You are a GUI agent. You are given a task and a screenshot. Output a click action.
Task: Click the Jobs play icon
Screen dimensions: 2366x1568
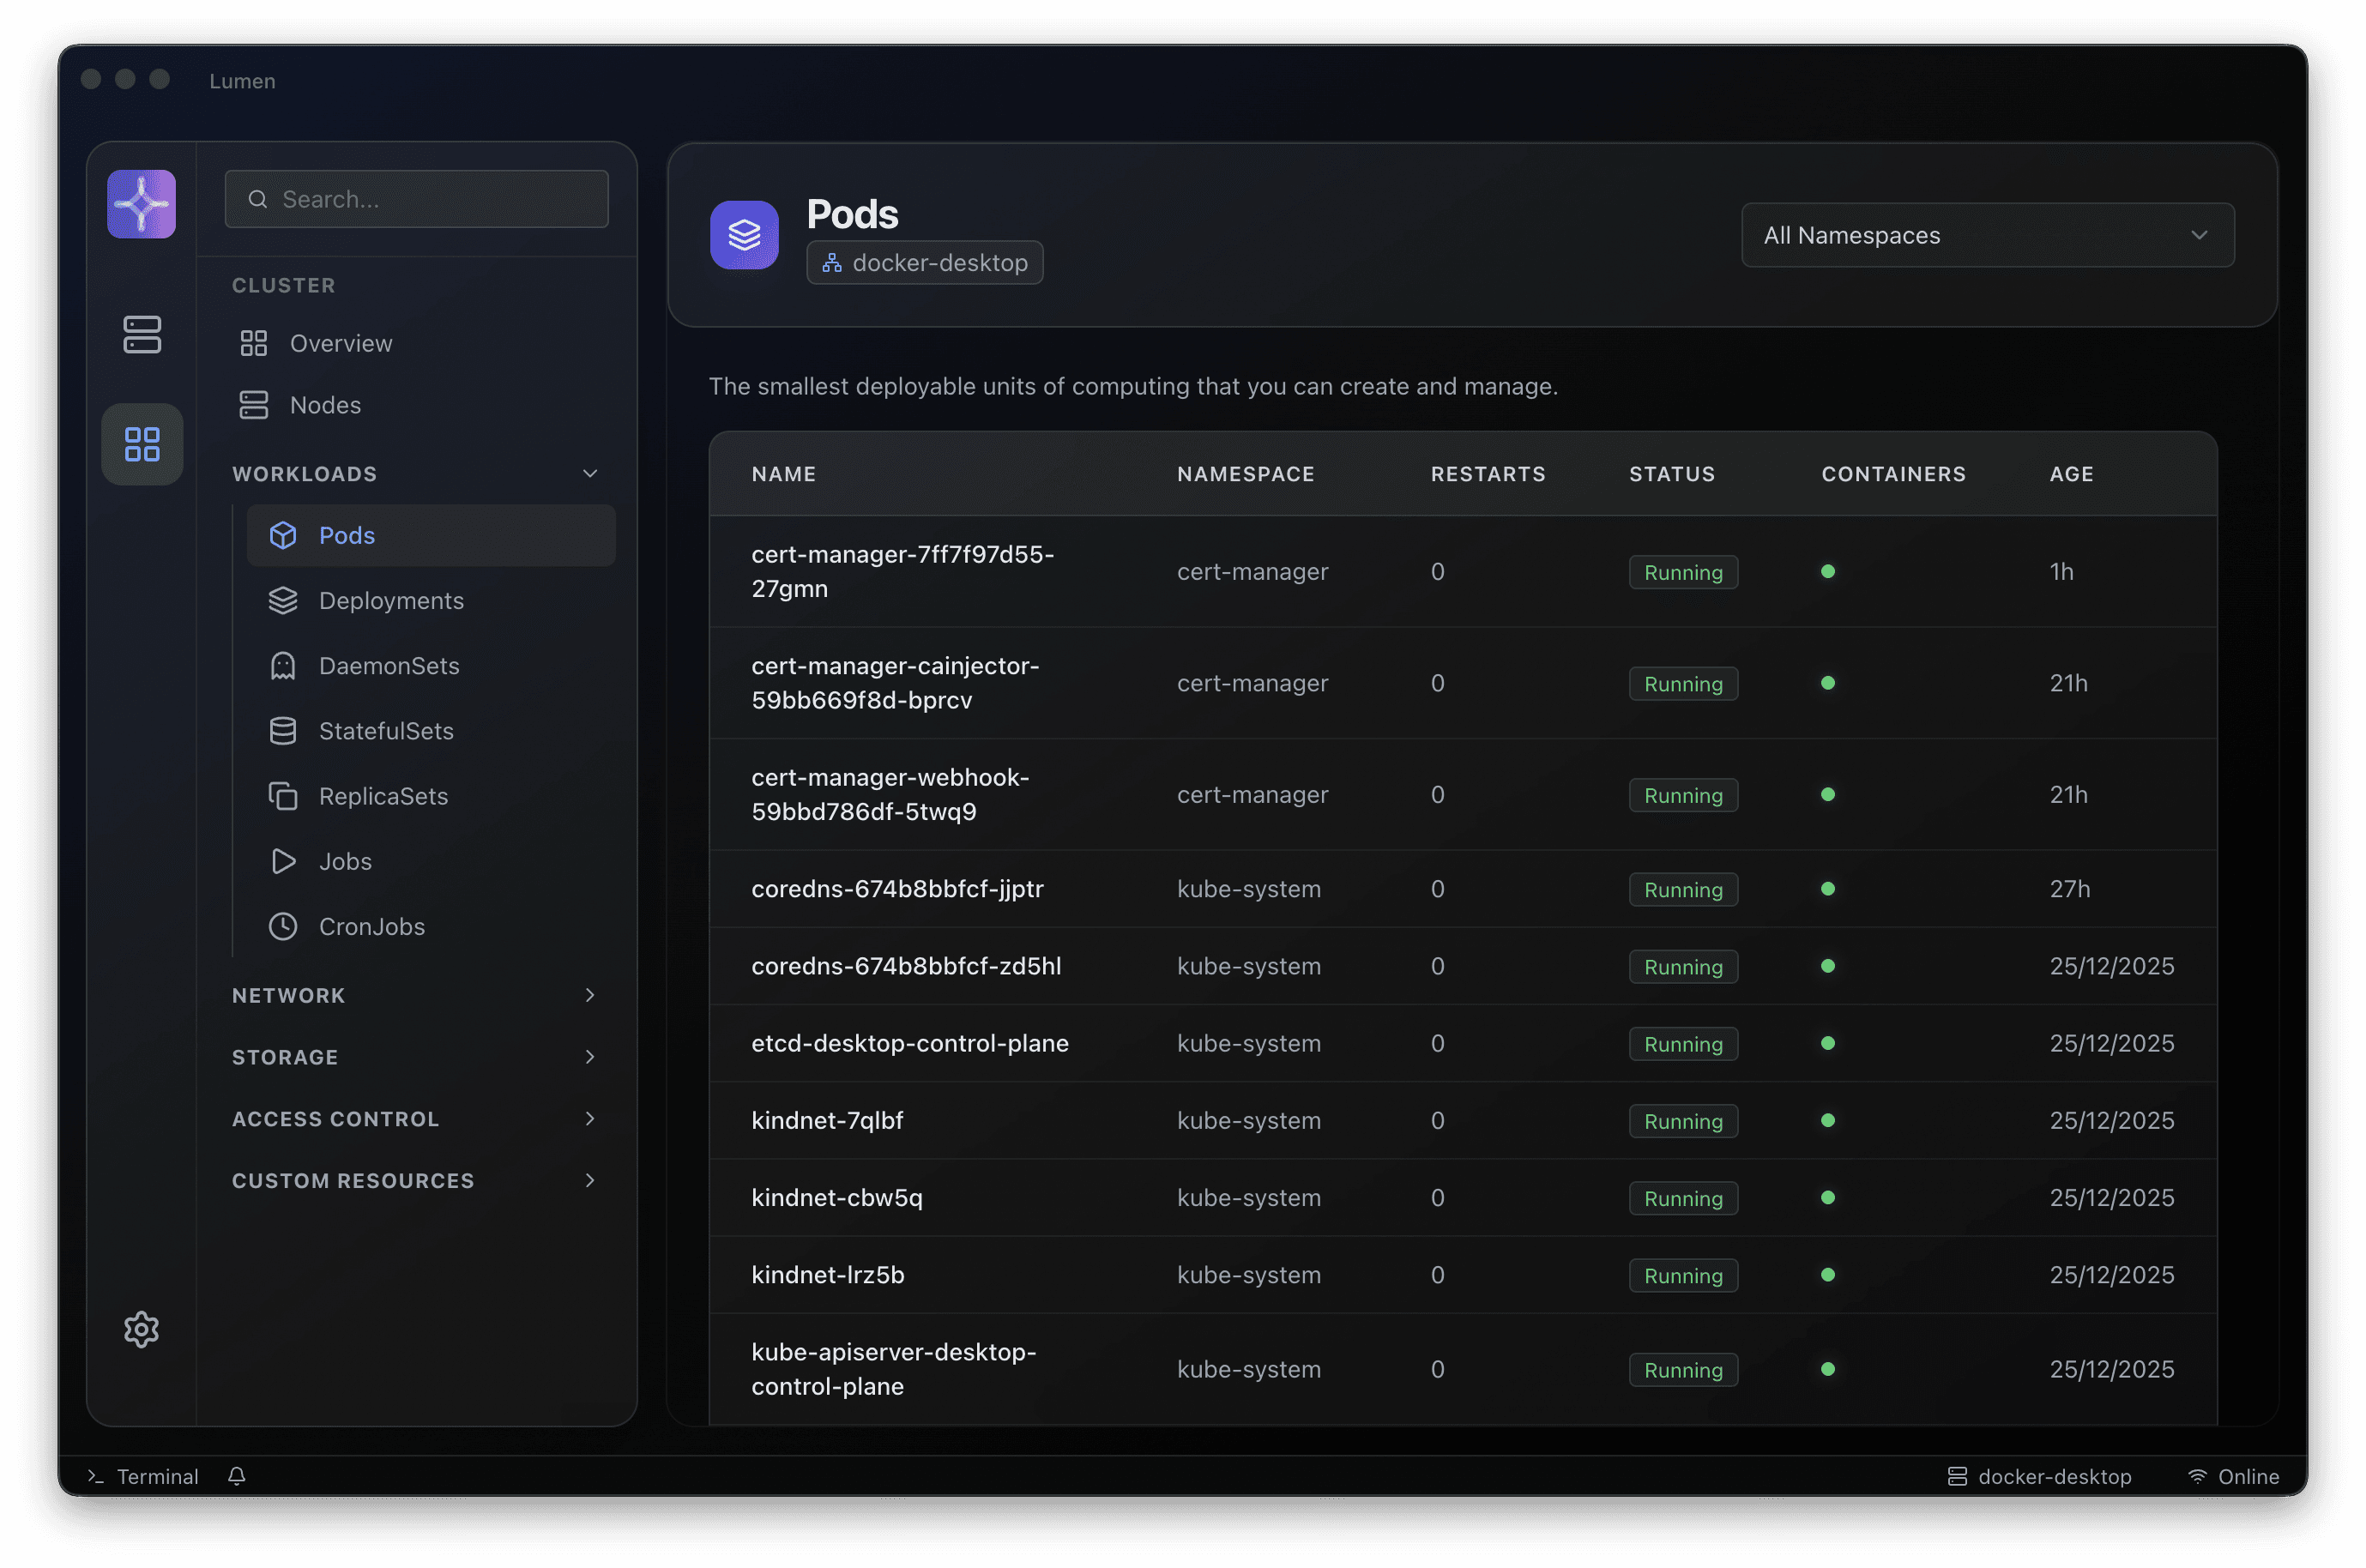(x=284, y=861)
